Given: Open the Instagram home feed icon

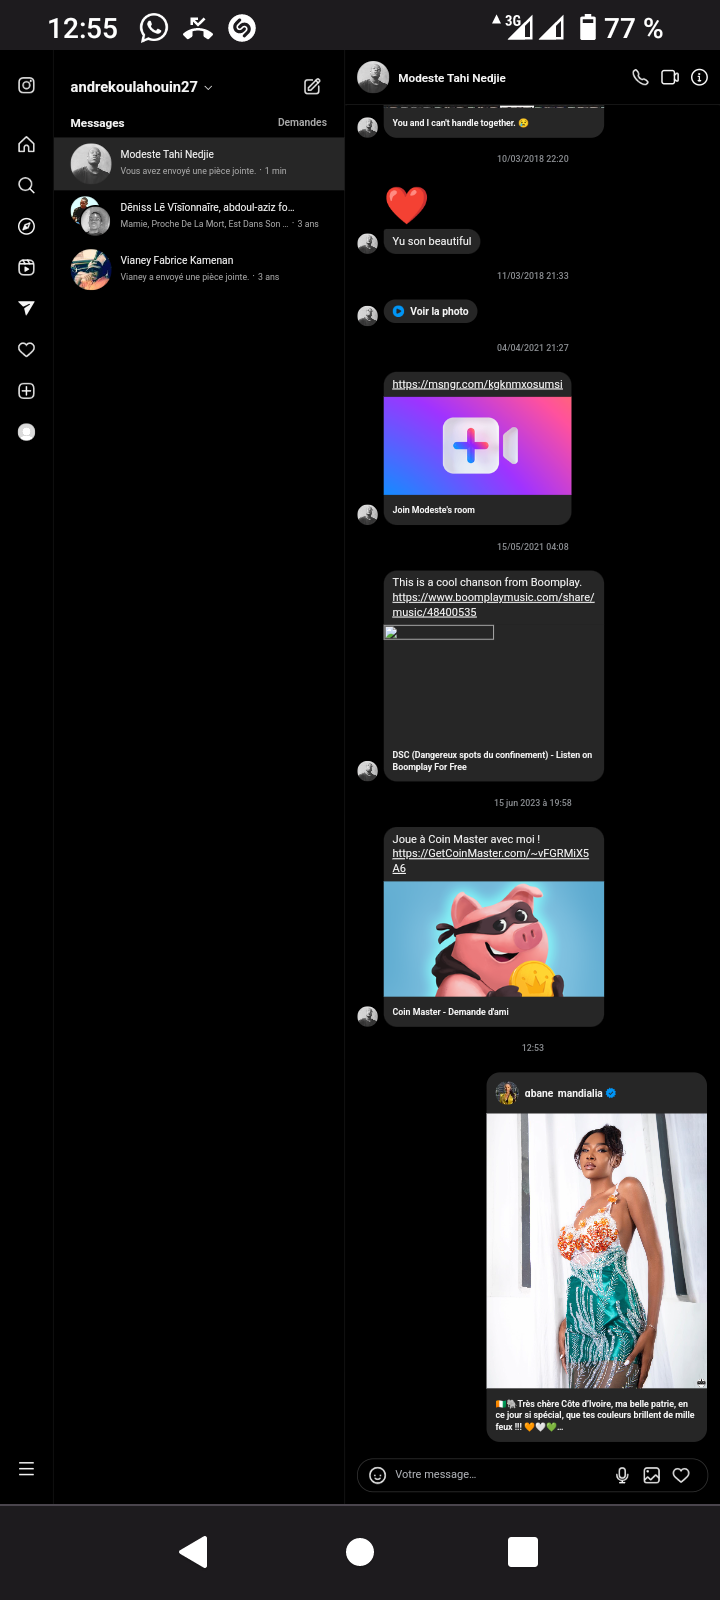Looking at the screenshot, I should (27, 144).
